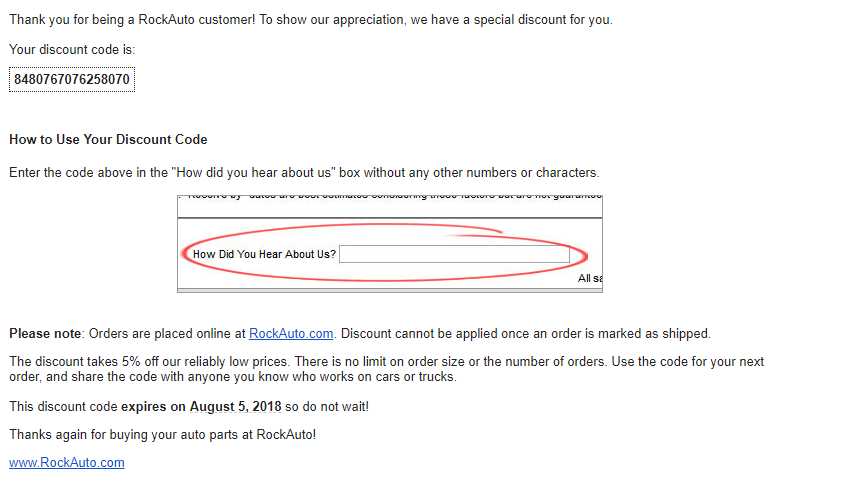
Task: Click the 'Thanks again for buying' closing line
Action: tap(163, 434)
